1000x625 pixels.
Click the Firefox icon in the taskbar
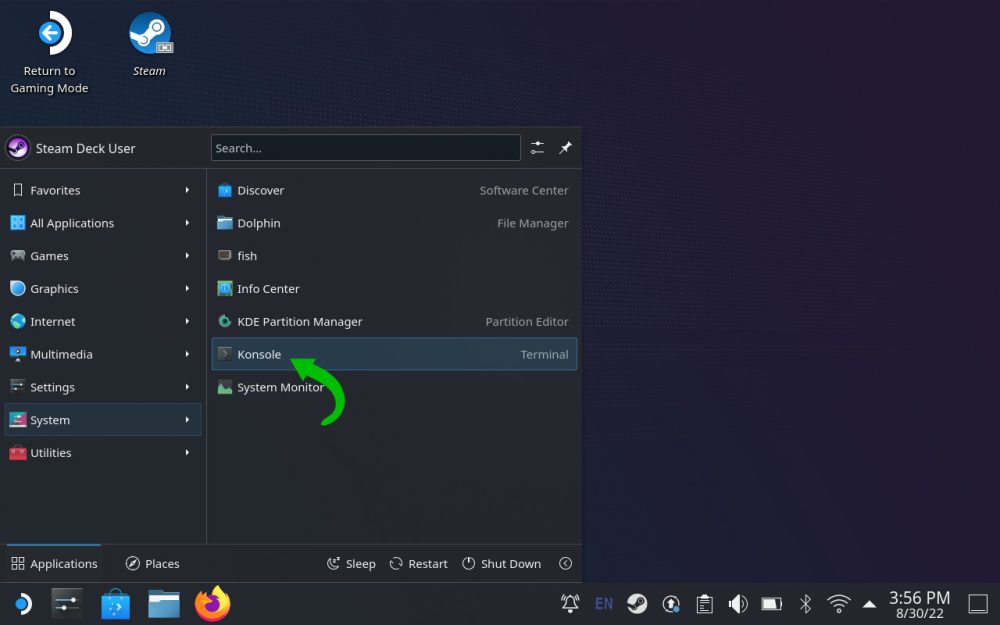[212, 604]
